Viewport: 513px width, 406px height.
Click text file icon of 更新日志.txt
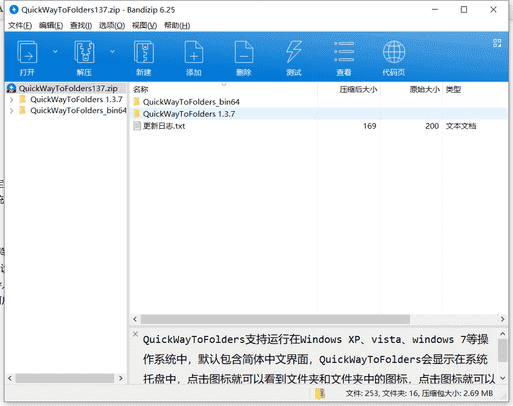(137, 126)
